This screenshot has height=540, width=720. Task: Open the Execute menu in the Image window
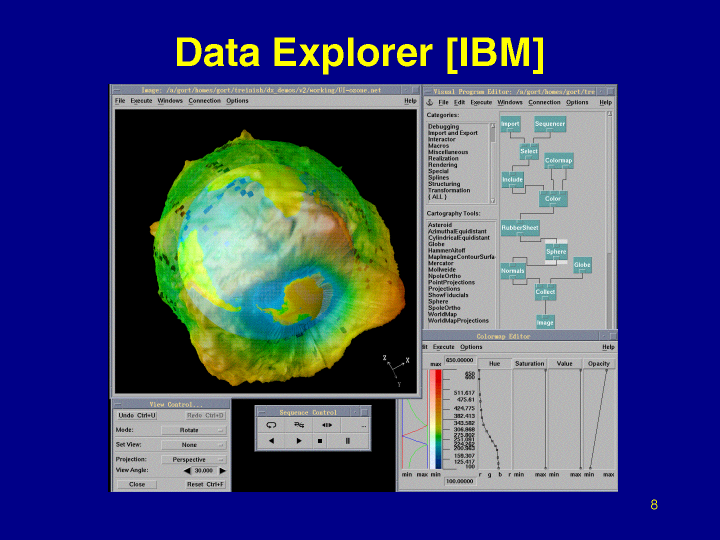141,101
